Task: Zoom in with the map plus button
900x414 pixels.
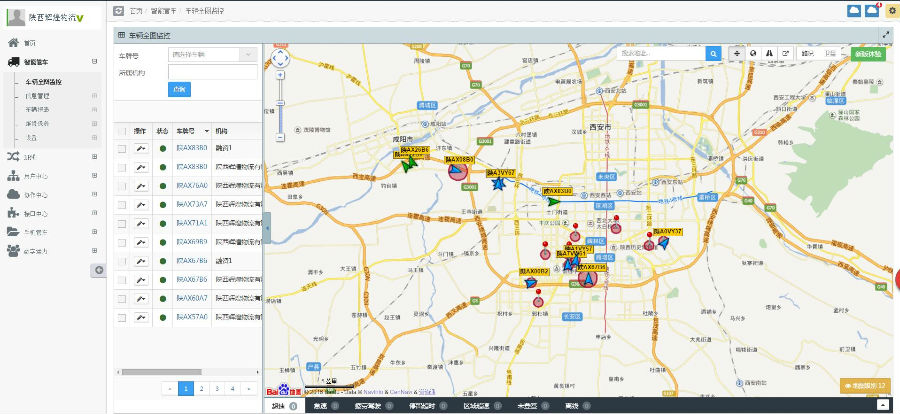Action: click(x=280, y=75)
